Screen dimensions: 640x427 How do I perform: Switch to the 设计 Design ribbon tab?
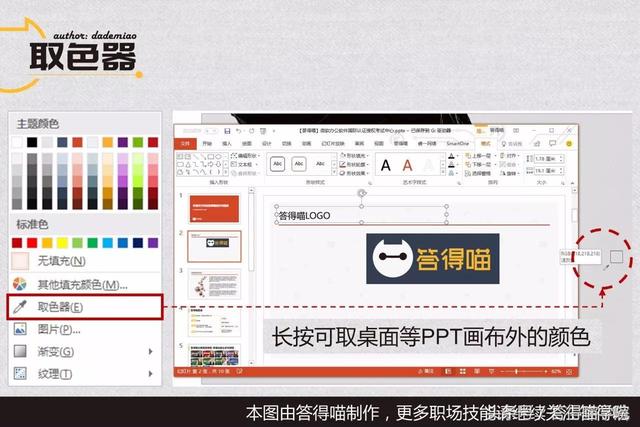coord(267,144)
